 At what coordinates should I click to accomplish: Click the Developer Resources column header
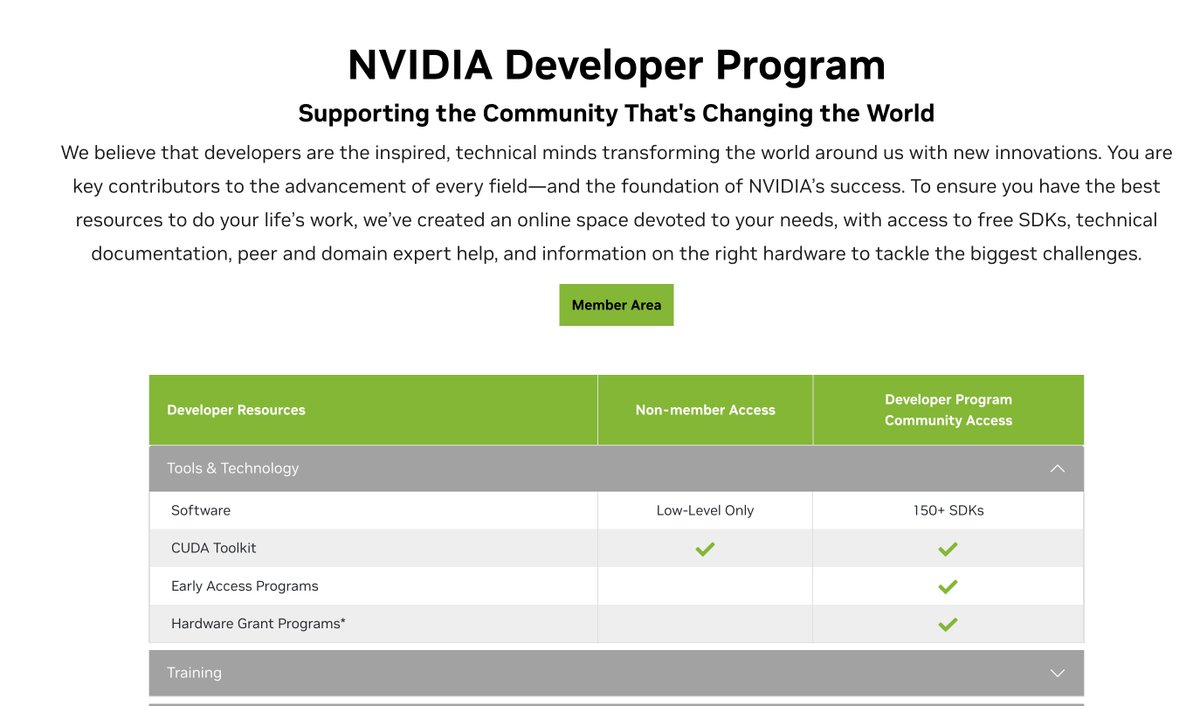point(236,410)
